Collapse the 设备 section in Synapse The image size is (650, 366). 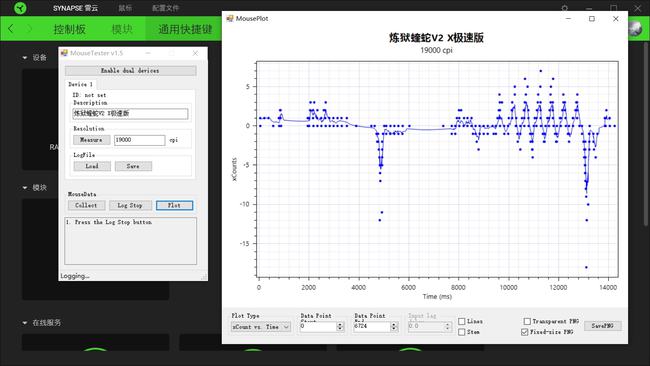pyautogui.click(x=25, y=58)
